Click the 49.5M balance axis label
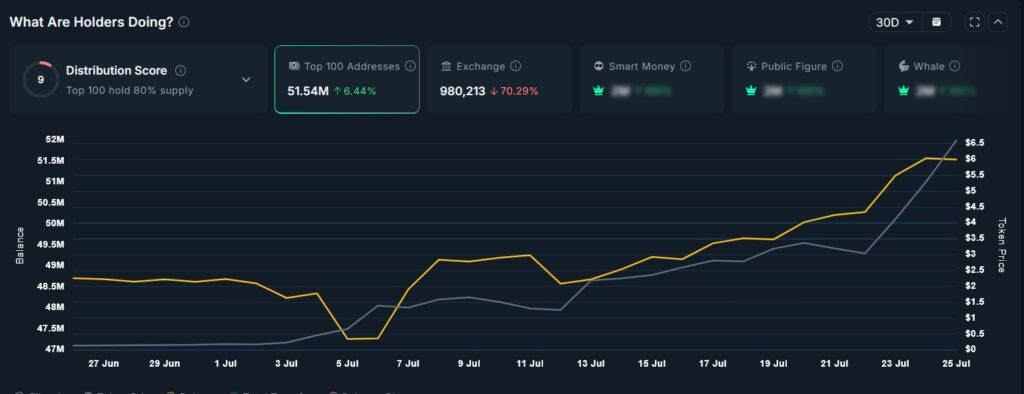Viewport: 1024px width, 394px height. pos(51,244)
